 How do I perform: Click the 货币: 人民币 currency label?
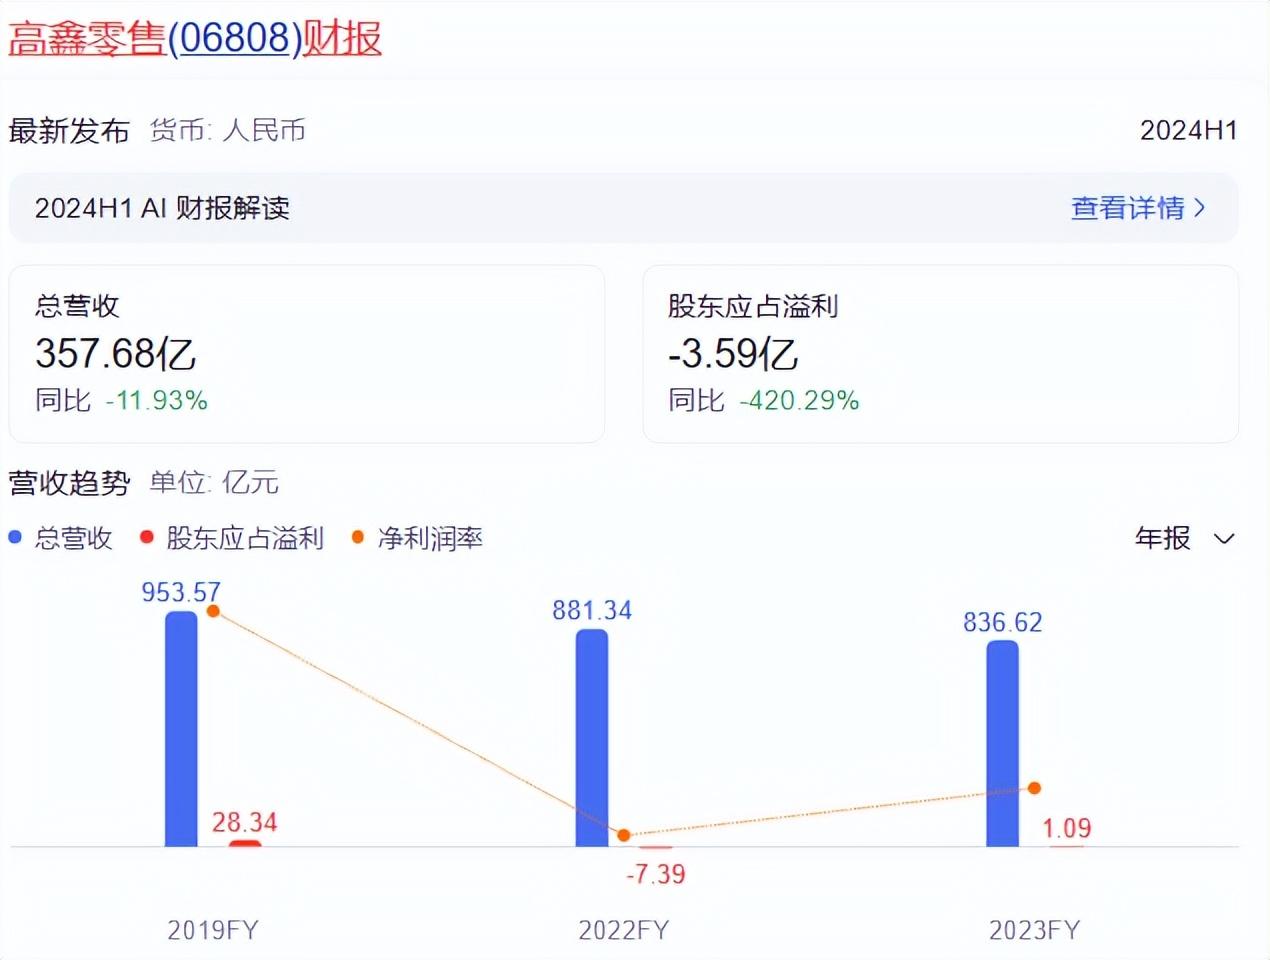click(x=228, y=131)
